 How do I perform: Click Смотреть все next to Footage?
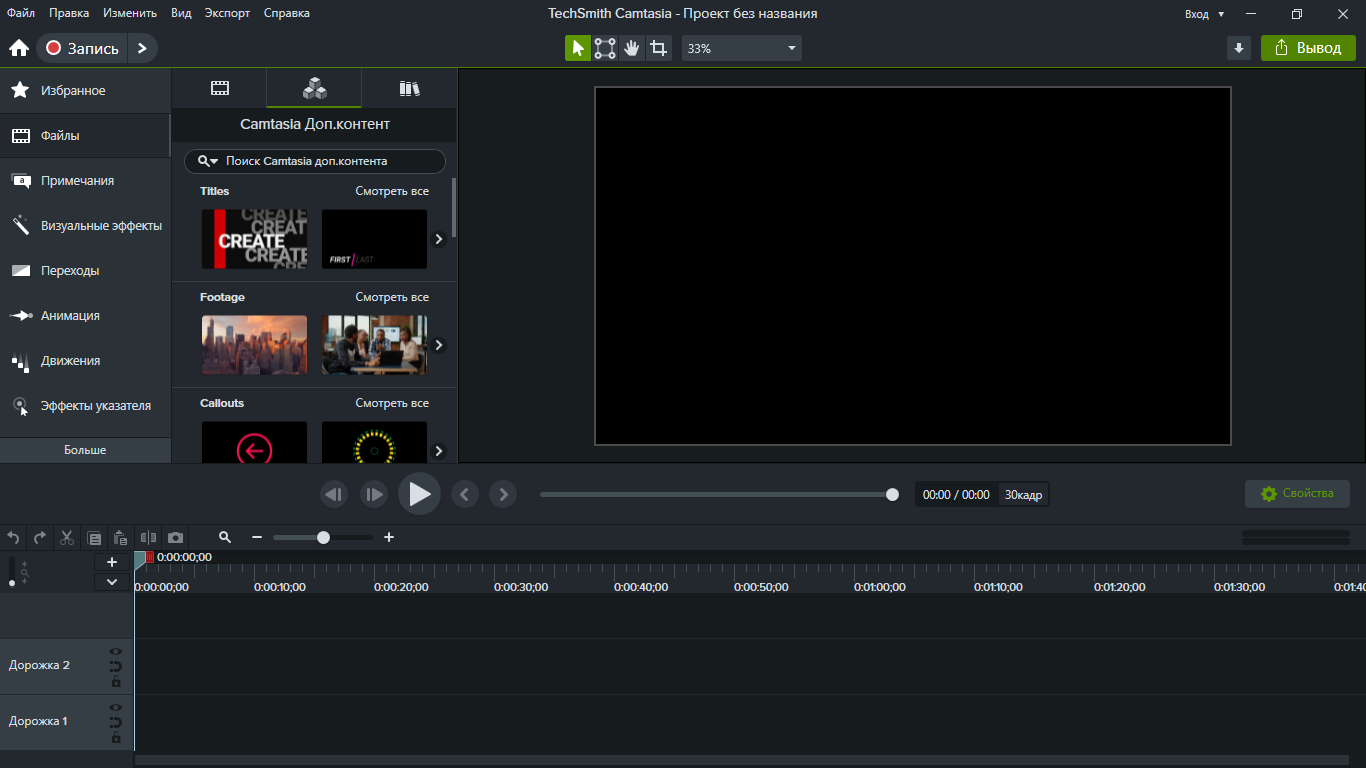coord(392,297)
